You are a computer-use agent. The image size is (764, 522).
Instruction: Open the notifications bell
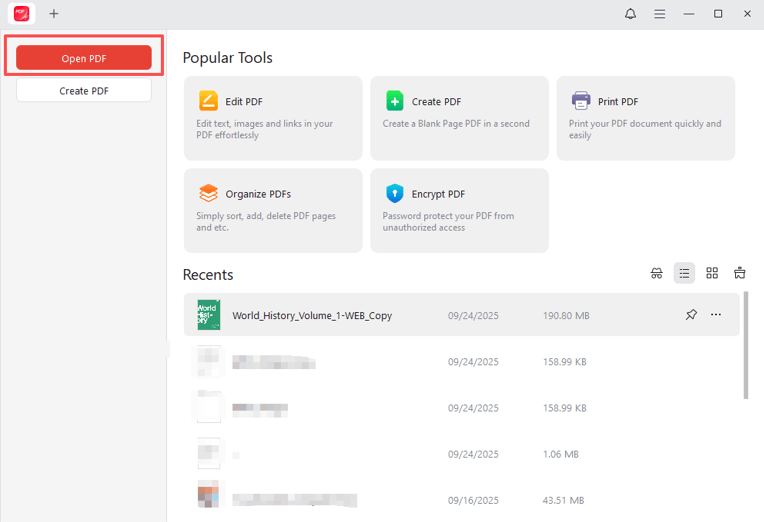click(x=630, y=14)
